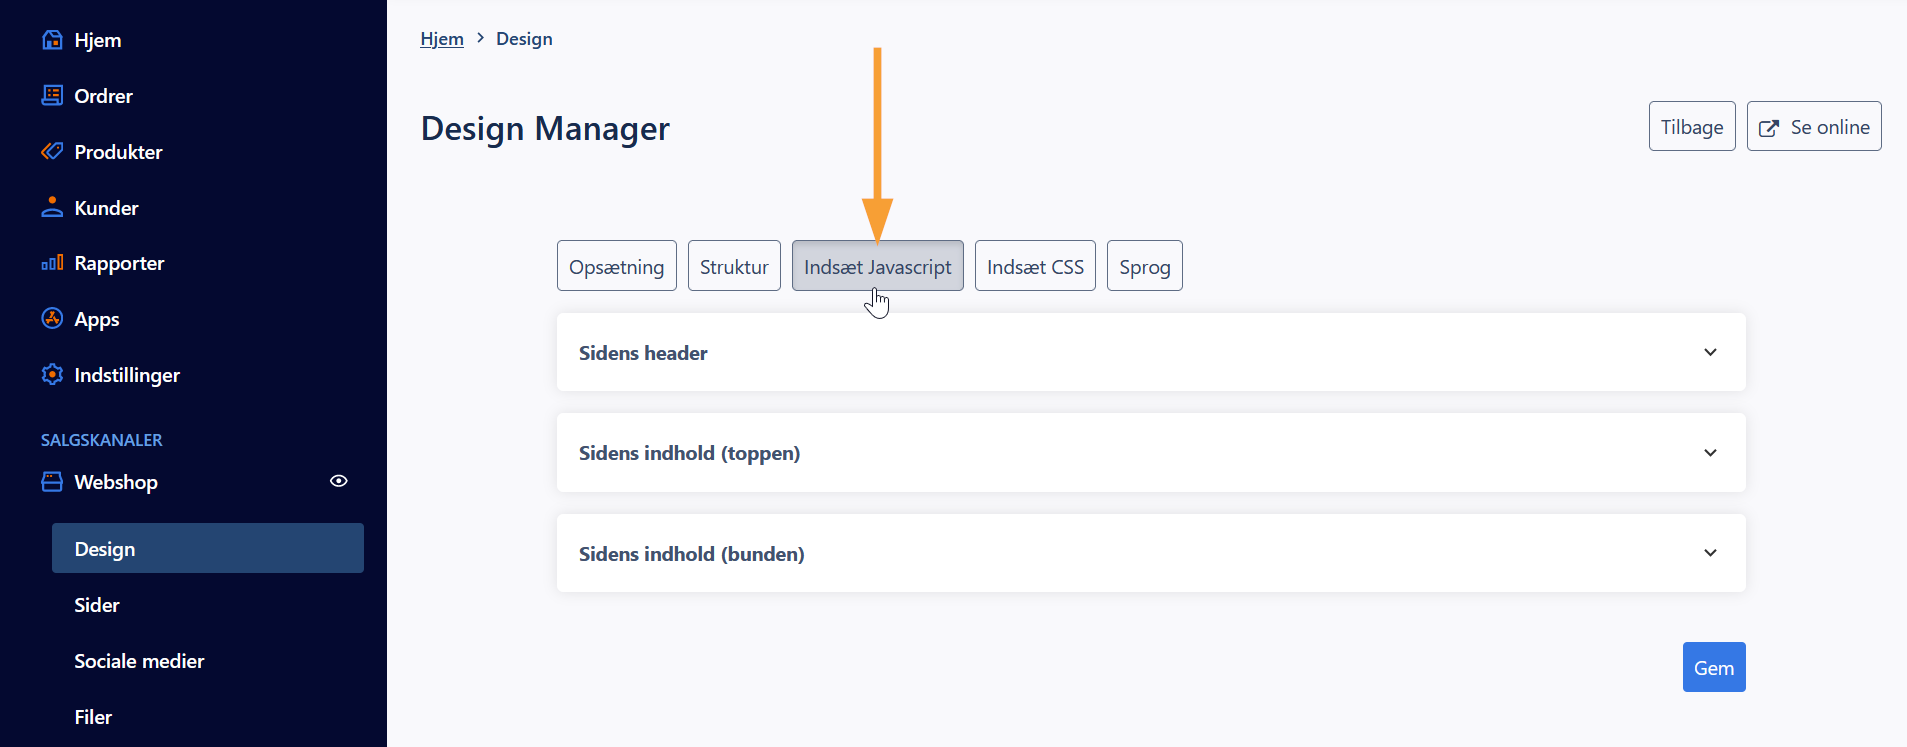Click the Tilbage button
The image size is (1907, 747).
1691,127
